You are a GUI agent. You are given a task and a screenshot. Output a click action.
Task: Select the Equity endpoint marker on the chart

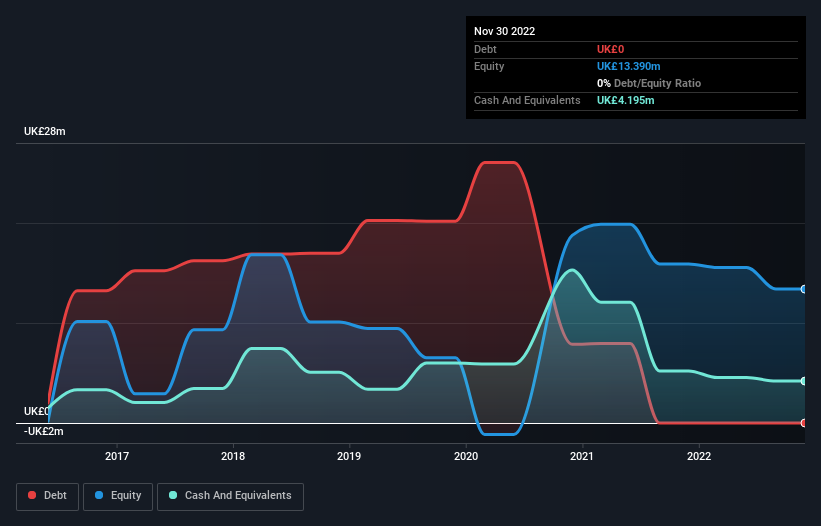pyautogui.click(x=804, y=289)
